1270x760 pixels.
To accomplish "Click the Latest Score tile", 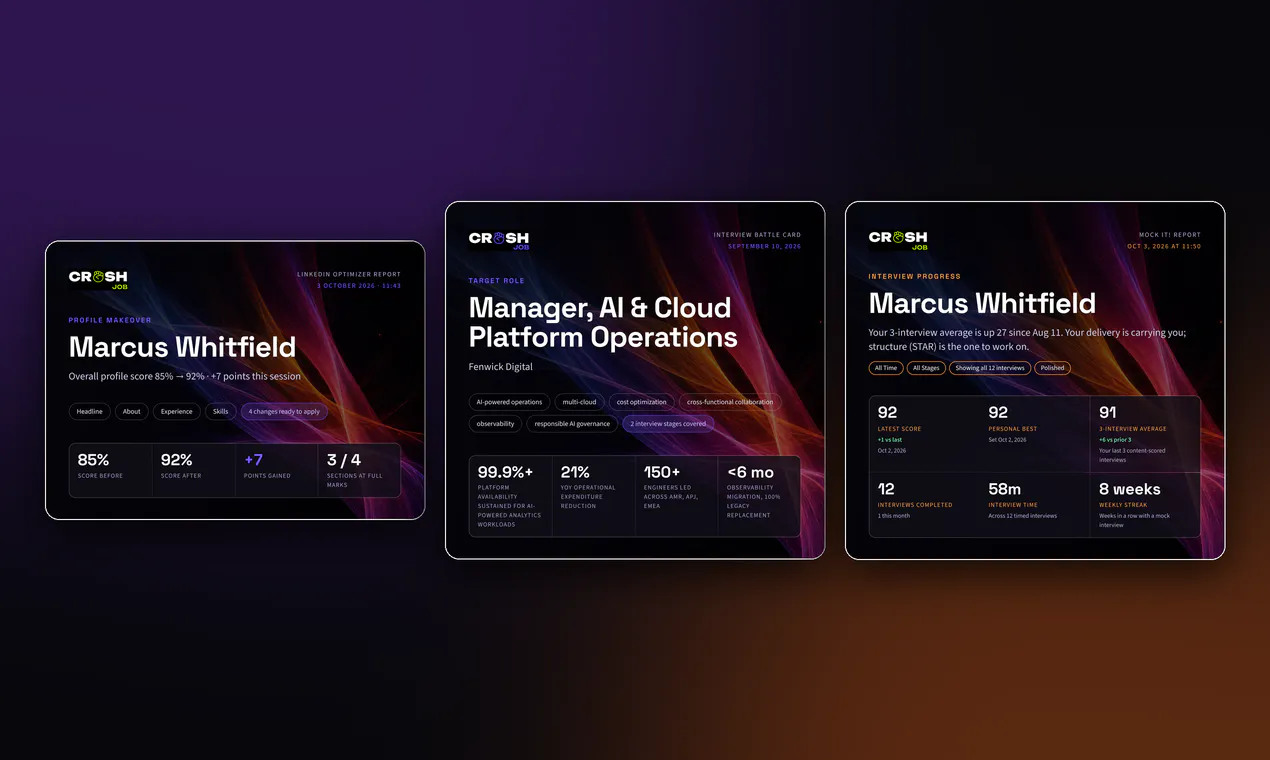I will (924, 434).
